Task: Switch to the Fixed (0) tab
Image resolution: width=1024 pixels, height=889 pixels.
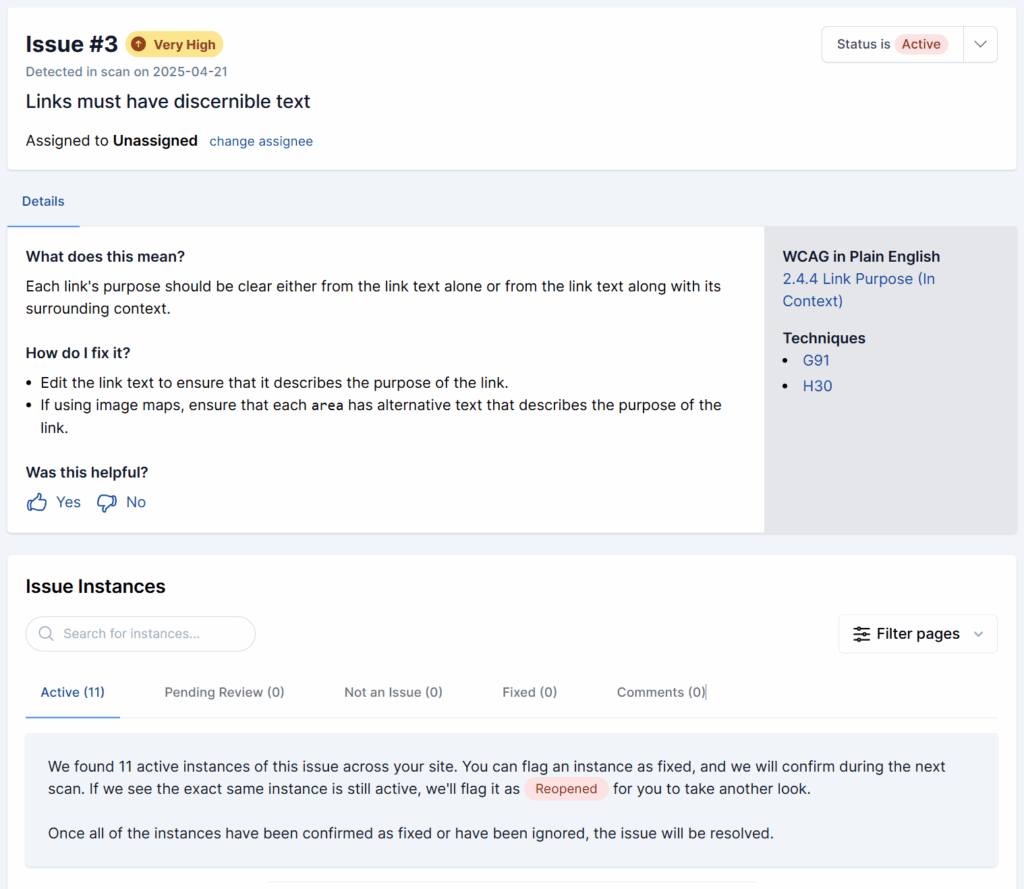Action: (x=530, y=692)
